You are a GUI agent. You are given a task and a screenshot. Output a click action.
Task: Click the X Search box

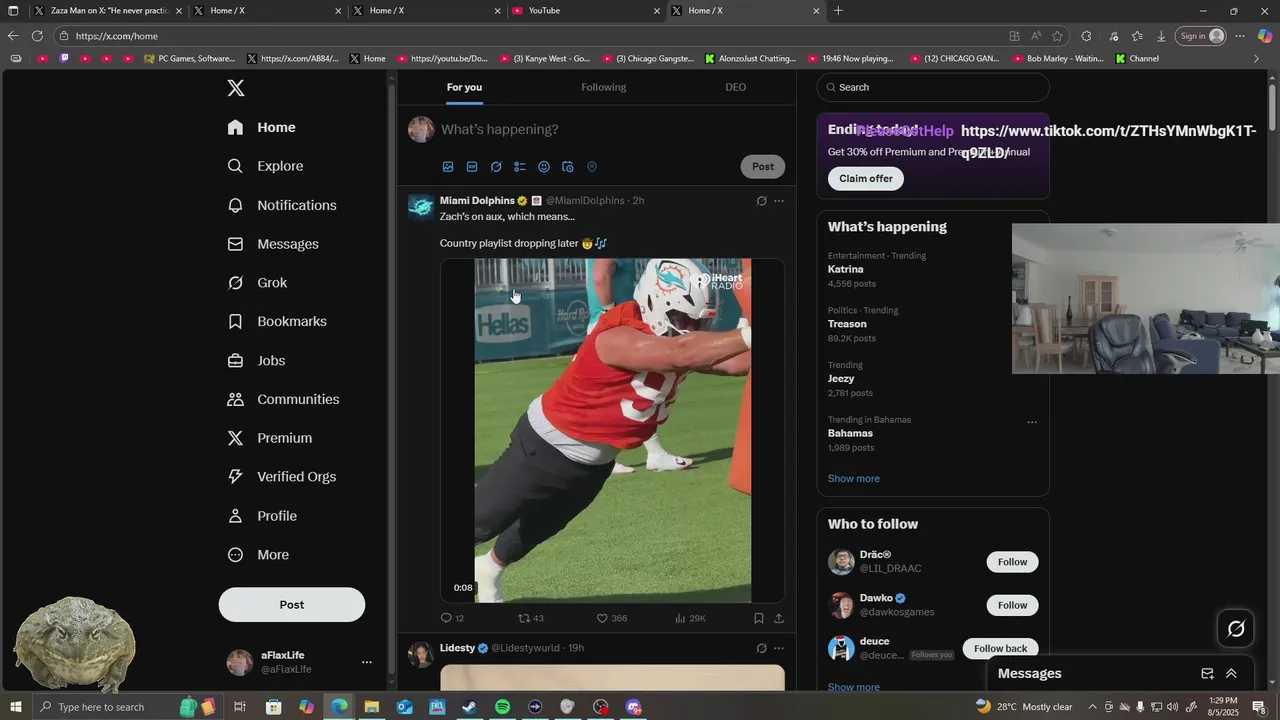point(933,87)
